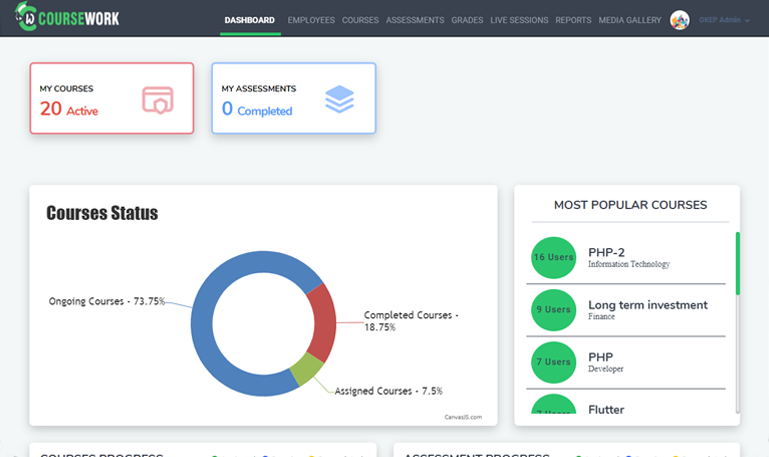This screenshot has width=769, height=457.
Task: Navigate to Assessments page
Action: (x=415, y=20)
